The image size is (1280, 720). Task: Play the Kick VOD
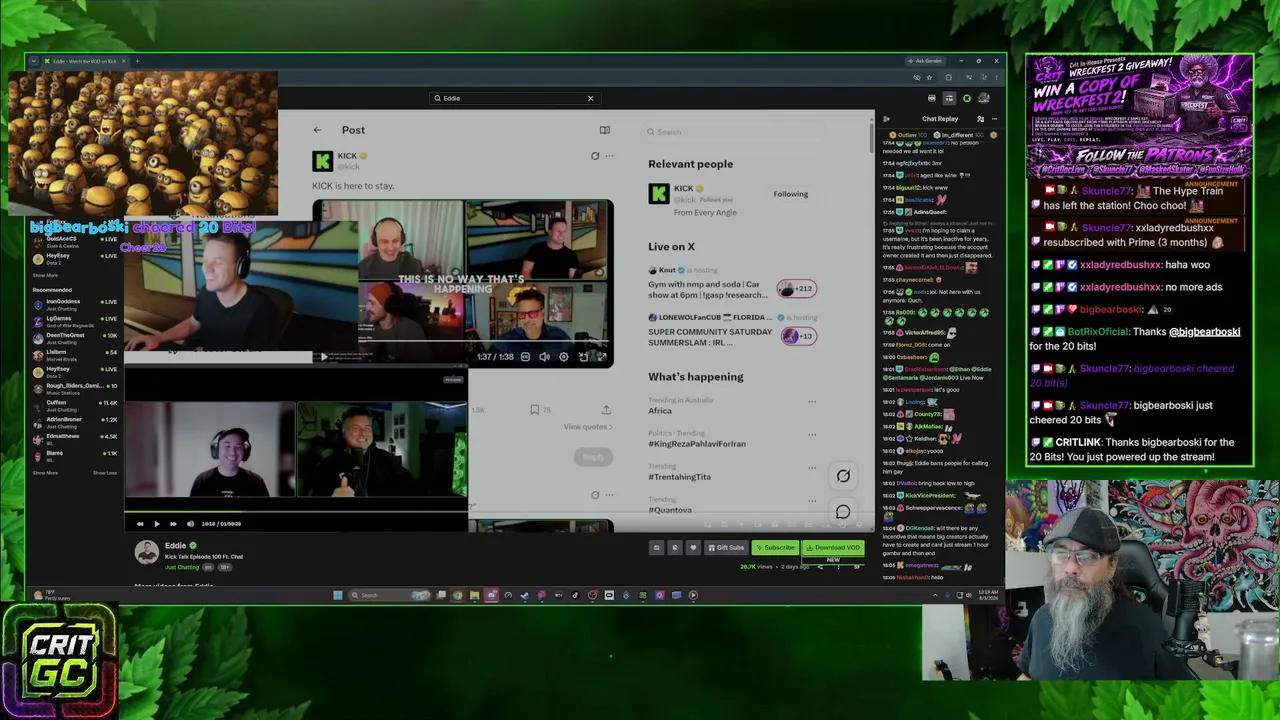[156, 524]
